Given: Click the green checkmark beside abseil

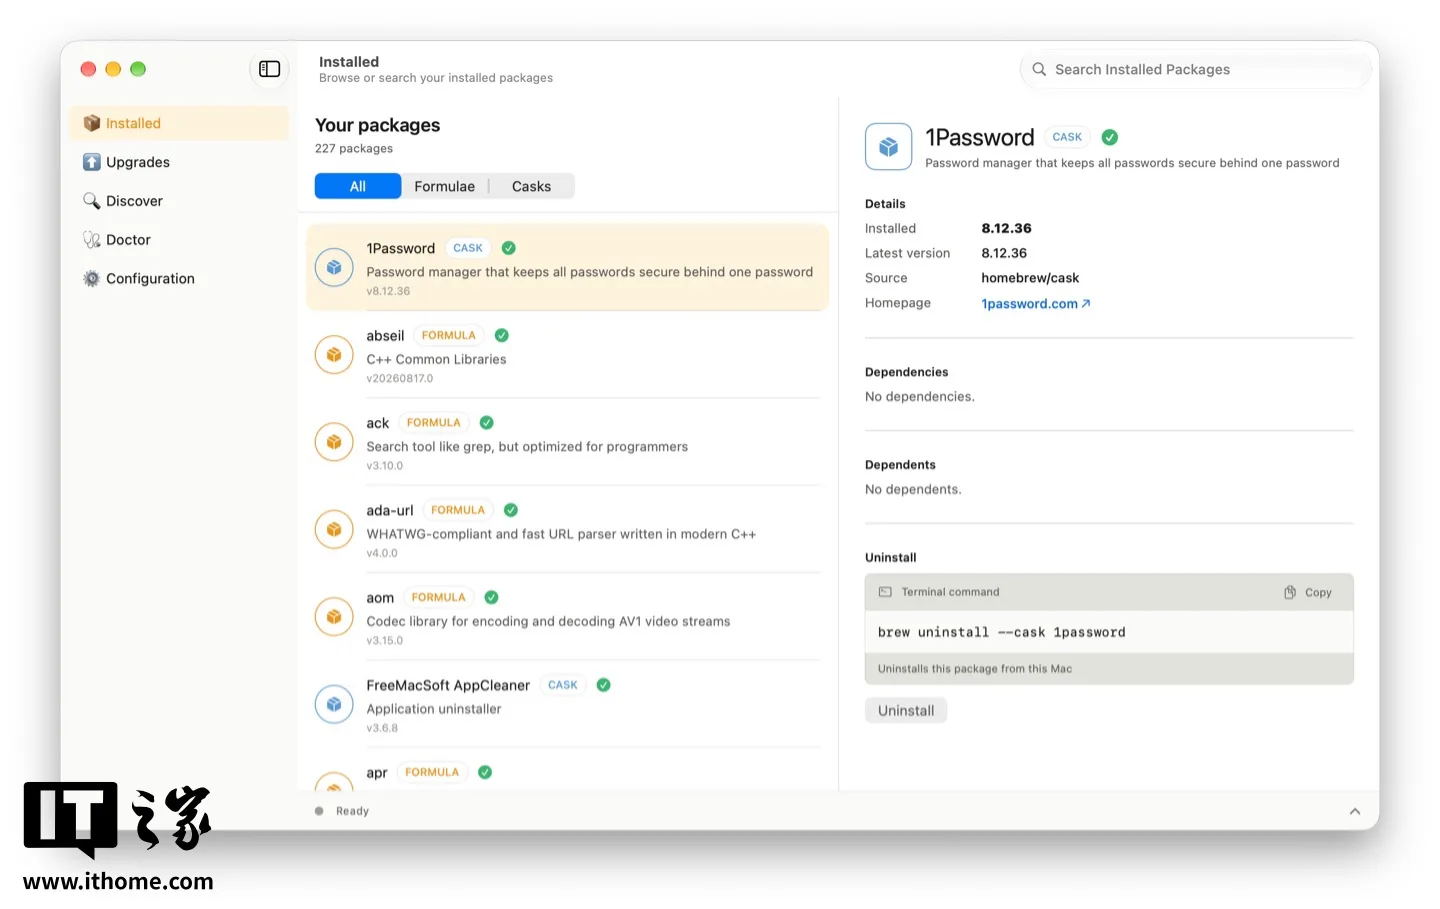Looking at the screenshot, I should point(502,335).
